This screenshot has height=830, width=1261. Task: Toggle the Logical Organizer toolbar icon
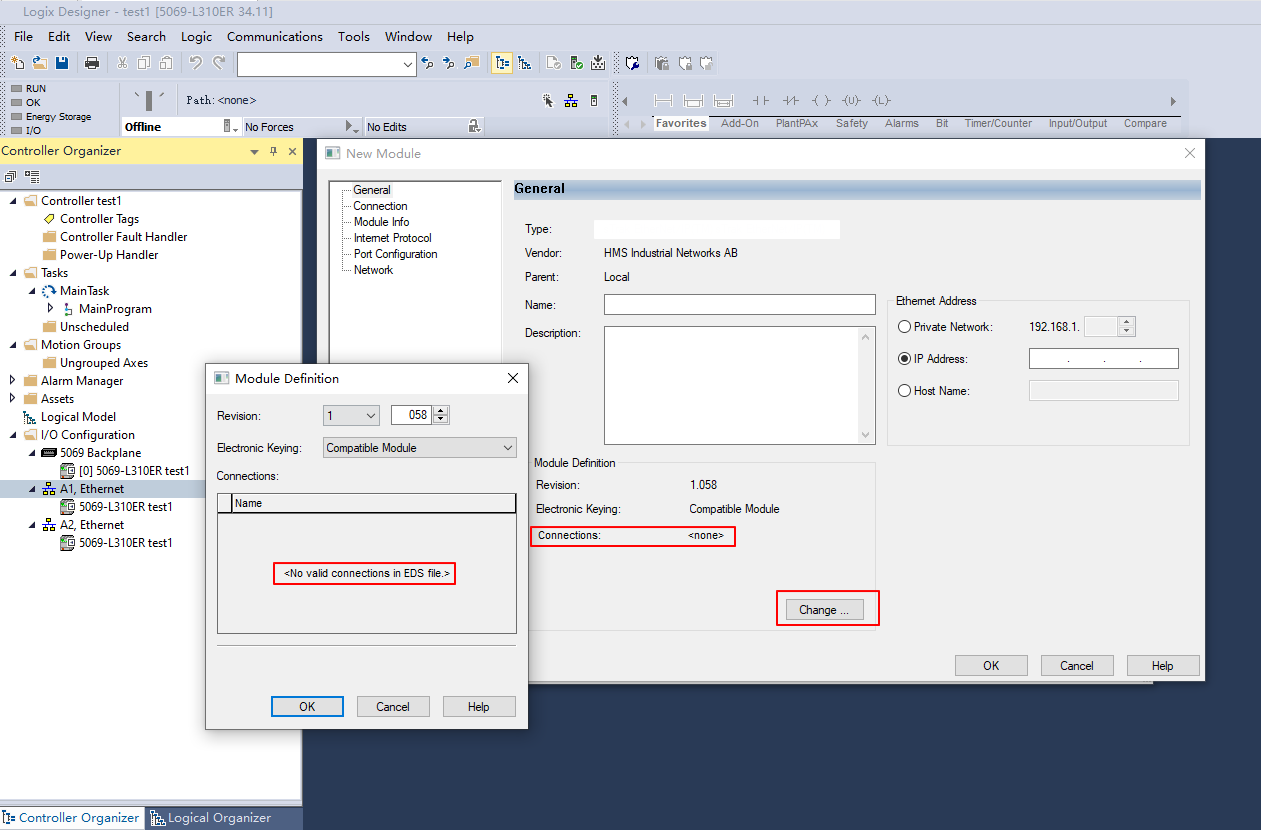click(524, 63)
